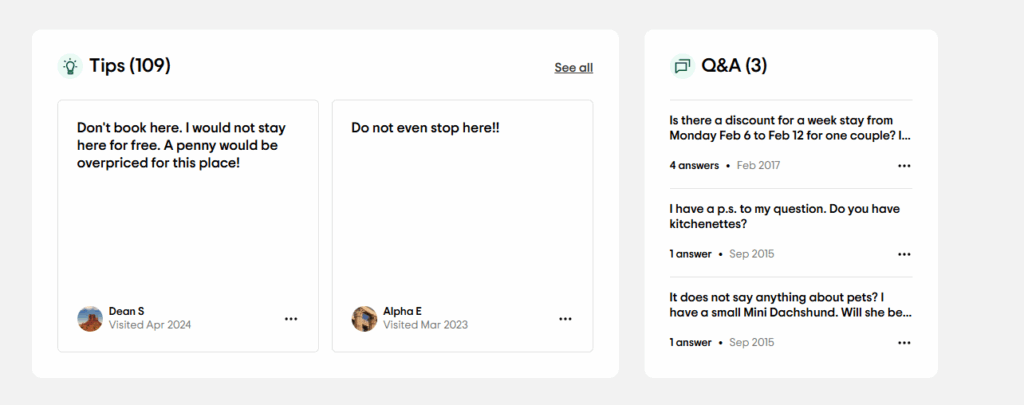View 1 answer under kitchenettes question
The width and height of the screenshot is (1024, 405).
pyautogui.click(x=690, y=254)
